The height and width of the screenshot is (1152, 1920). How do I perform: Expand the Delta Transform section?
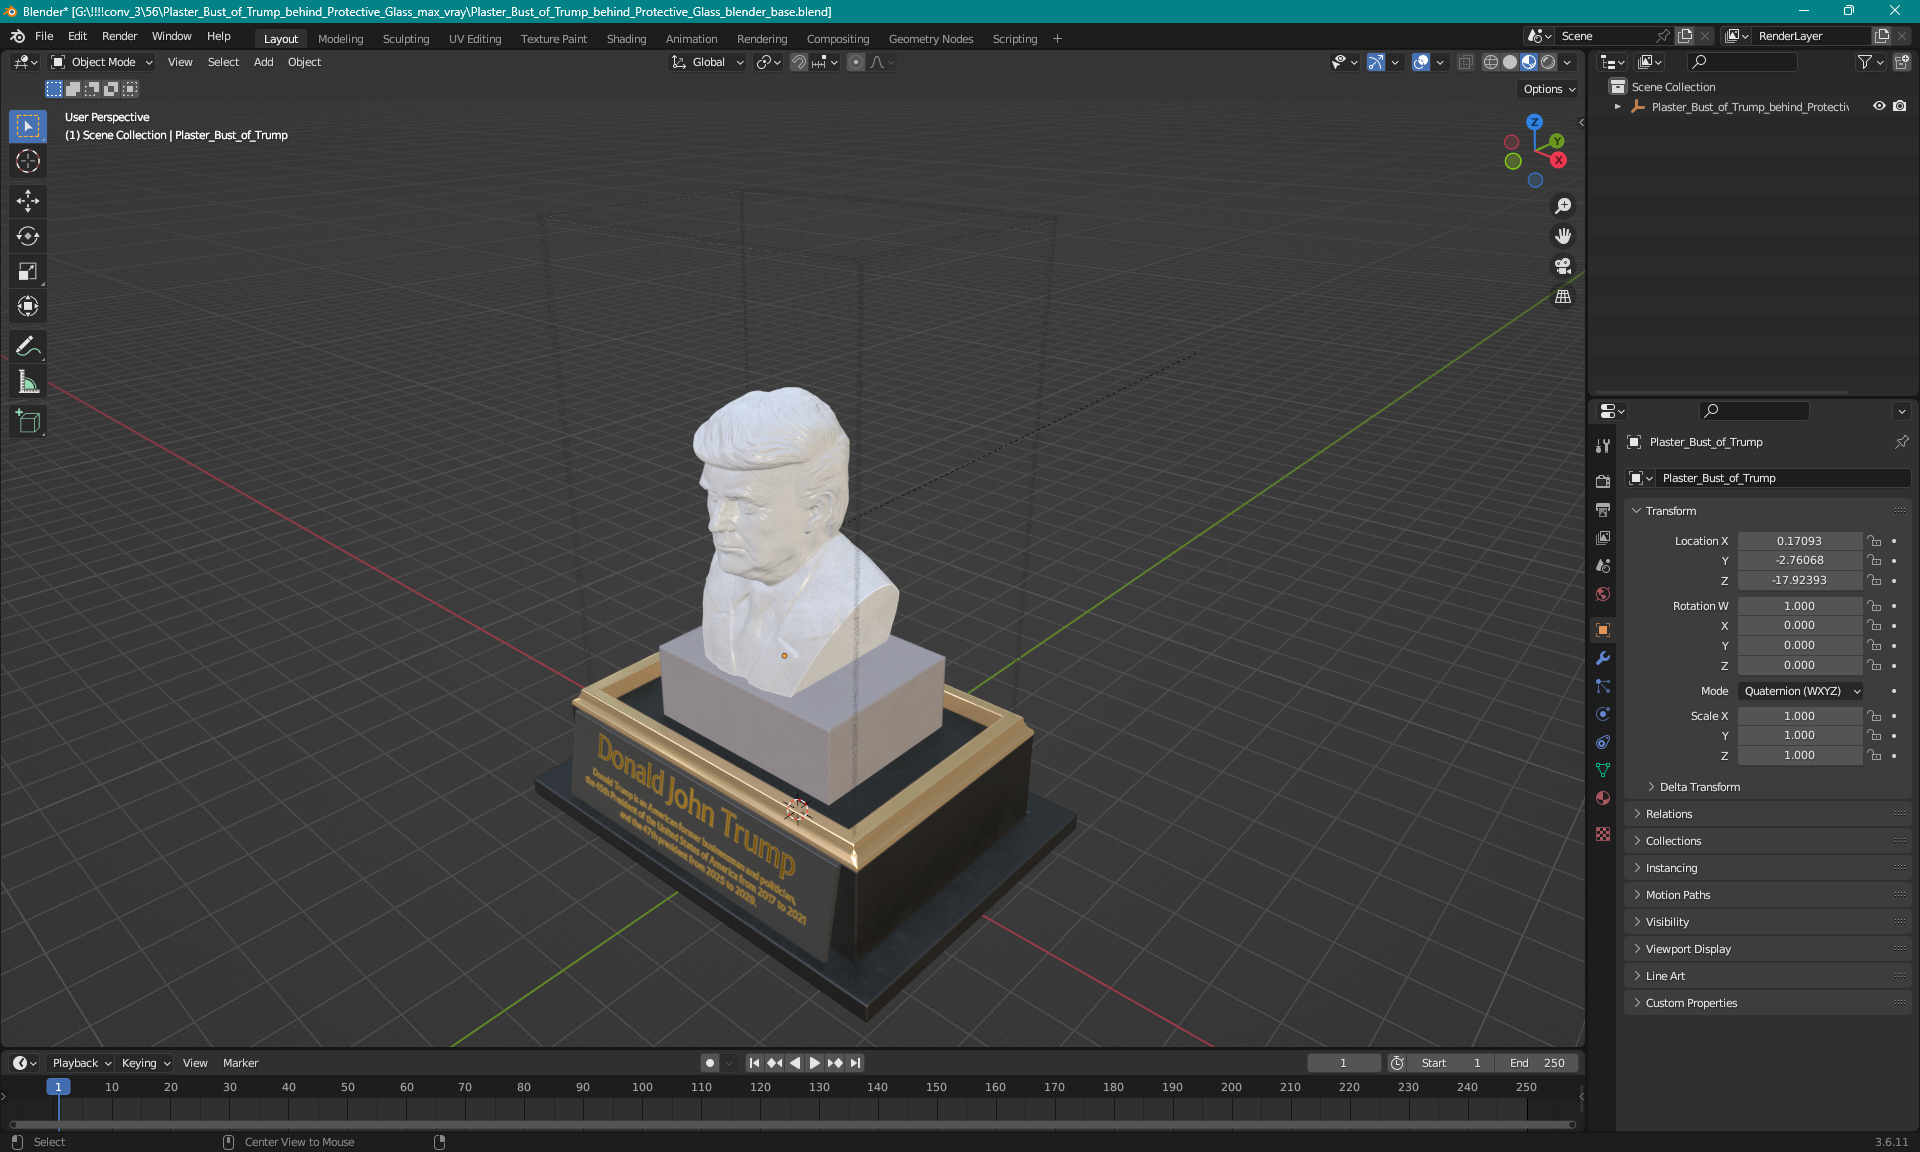1699,787
